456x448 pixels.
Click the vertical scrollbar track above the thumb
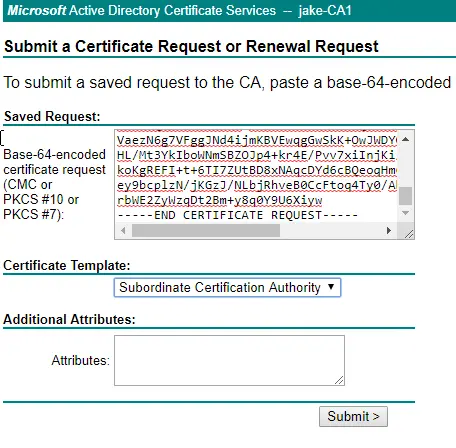[x=405, y=166]
